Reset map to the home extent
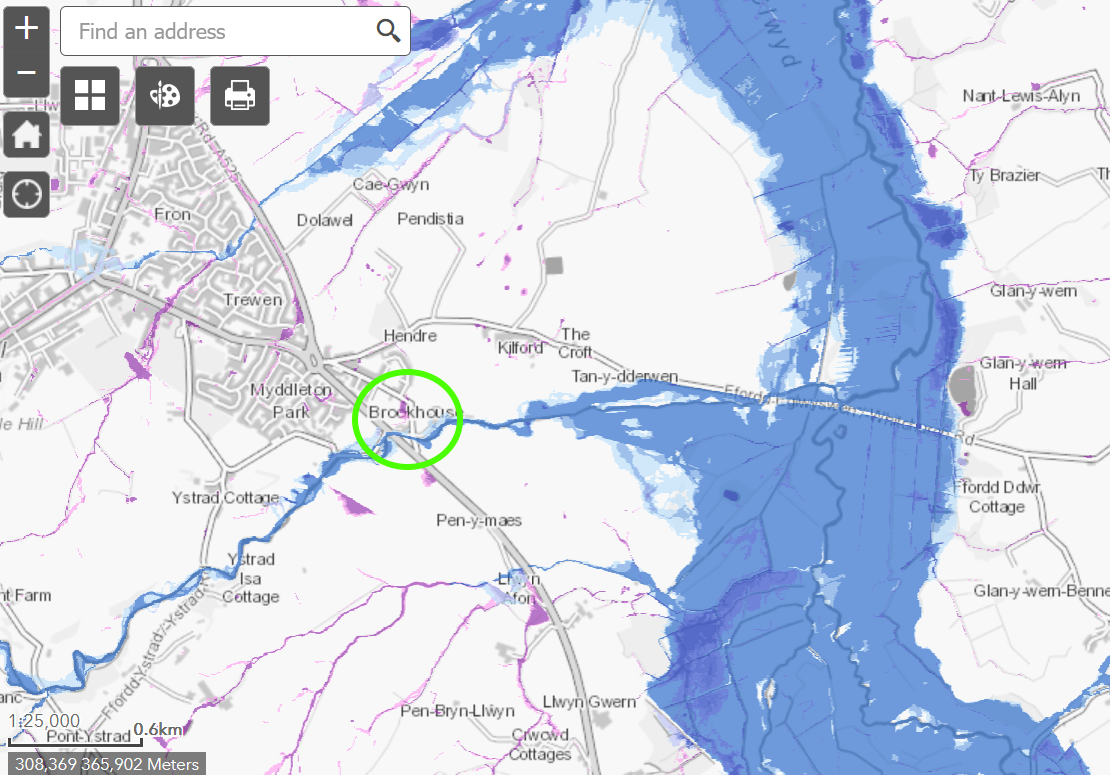 point(27,135)
